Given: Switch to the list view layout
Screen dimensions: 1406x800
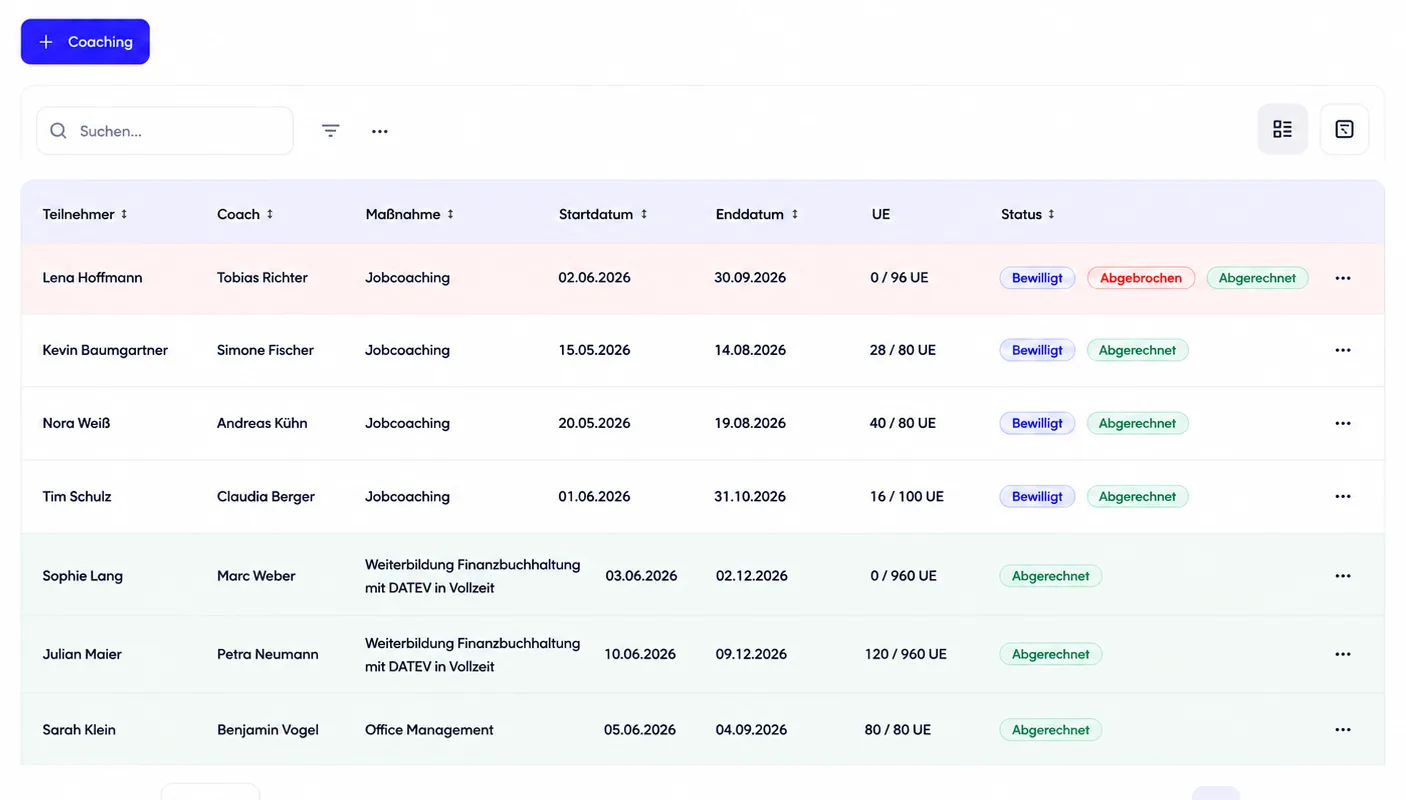Looking at the screenshot, I should click(x=1283, y=129).
